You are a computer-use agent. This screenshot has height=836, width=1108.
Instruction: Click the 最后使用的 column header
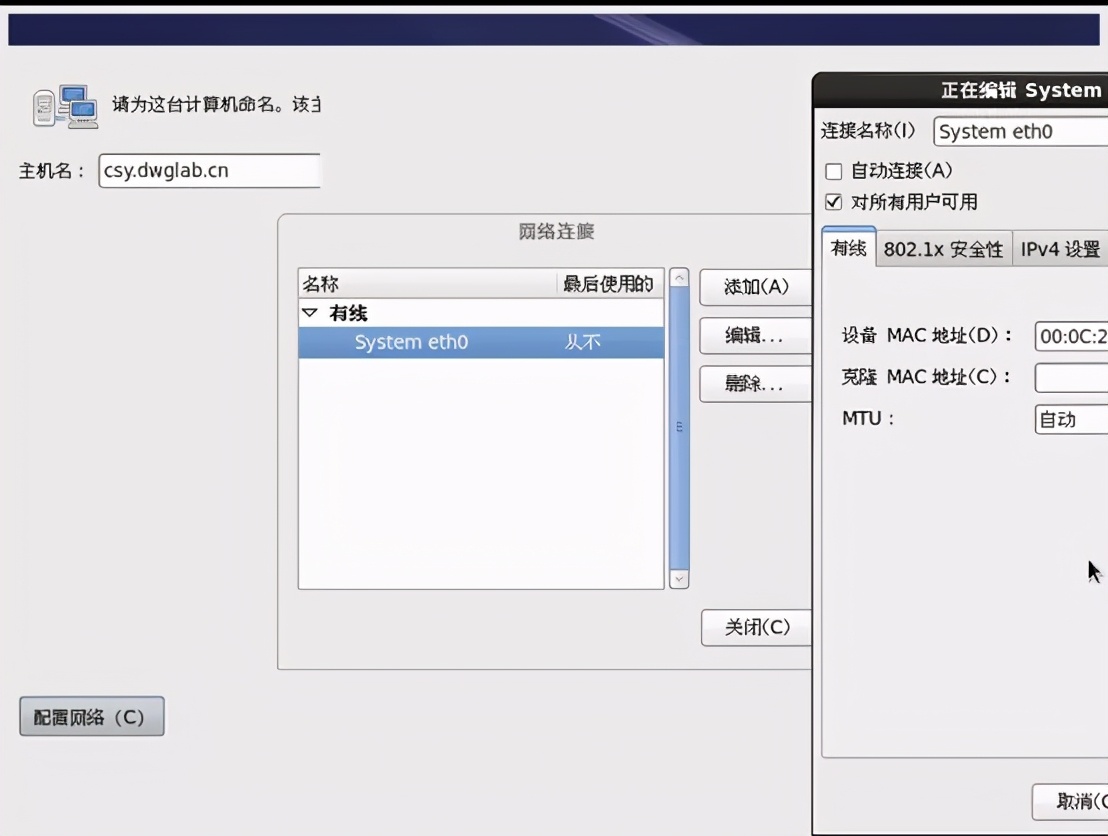611,284
